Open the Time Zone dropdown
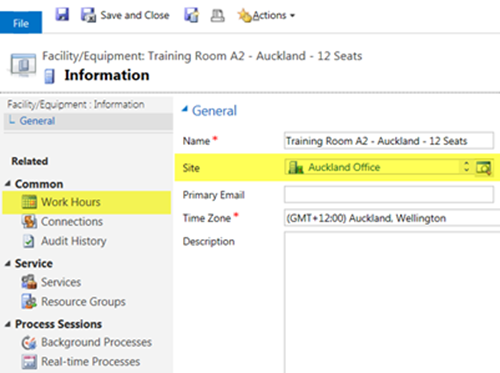 (392, 218)
